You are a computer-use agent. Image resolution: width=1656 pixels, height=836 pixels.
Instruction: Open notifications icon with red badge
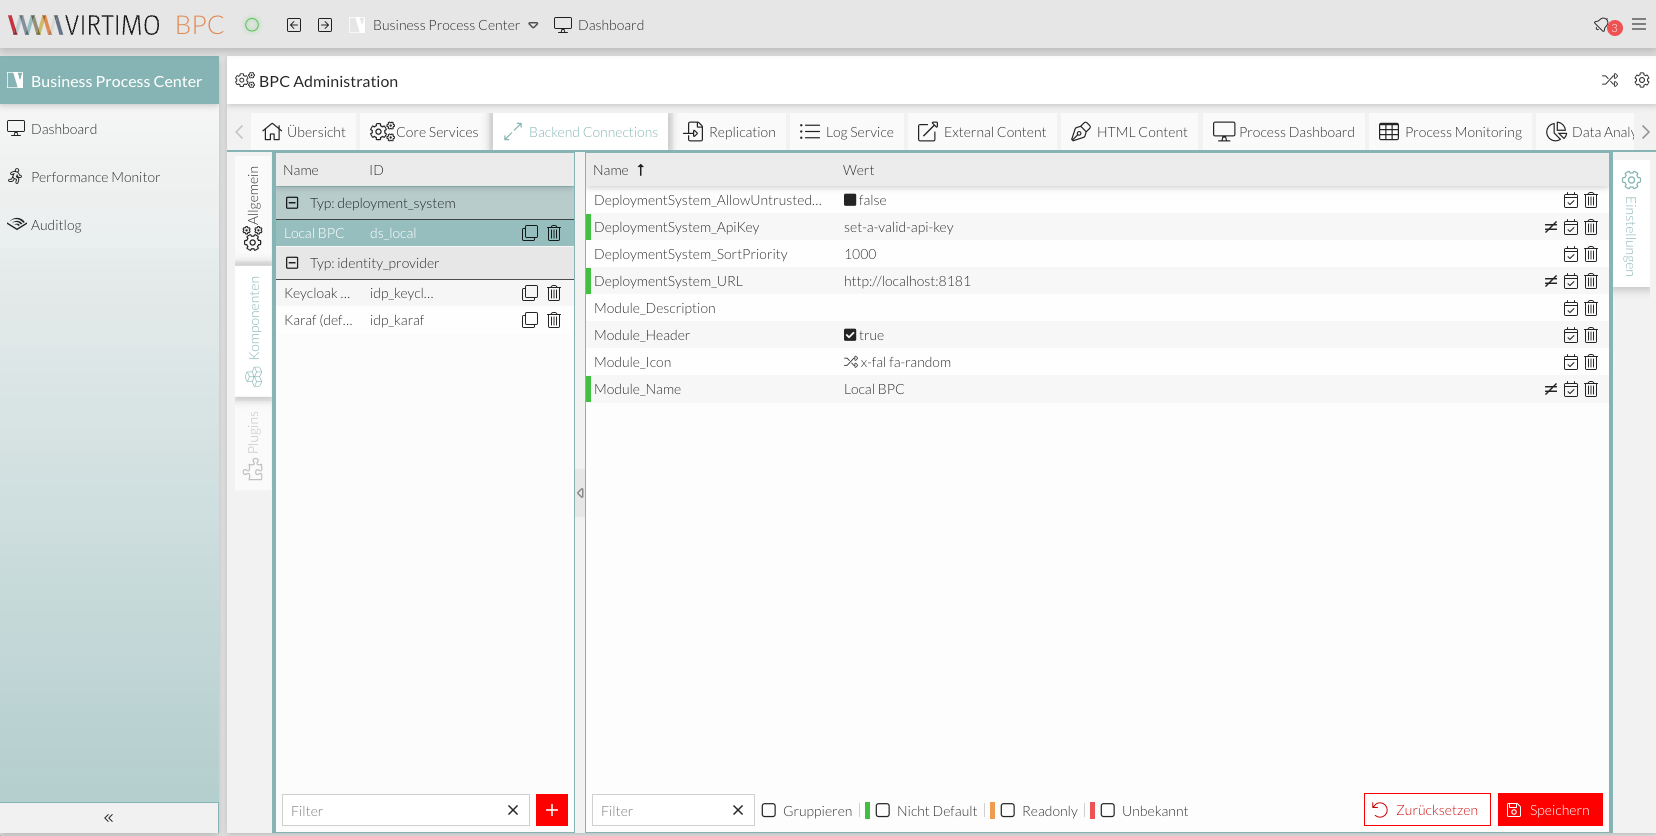click(1605, 25)
